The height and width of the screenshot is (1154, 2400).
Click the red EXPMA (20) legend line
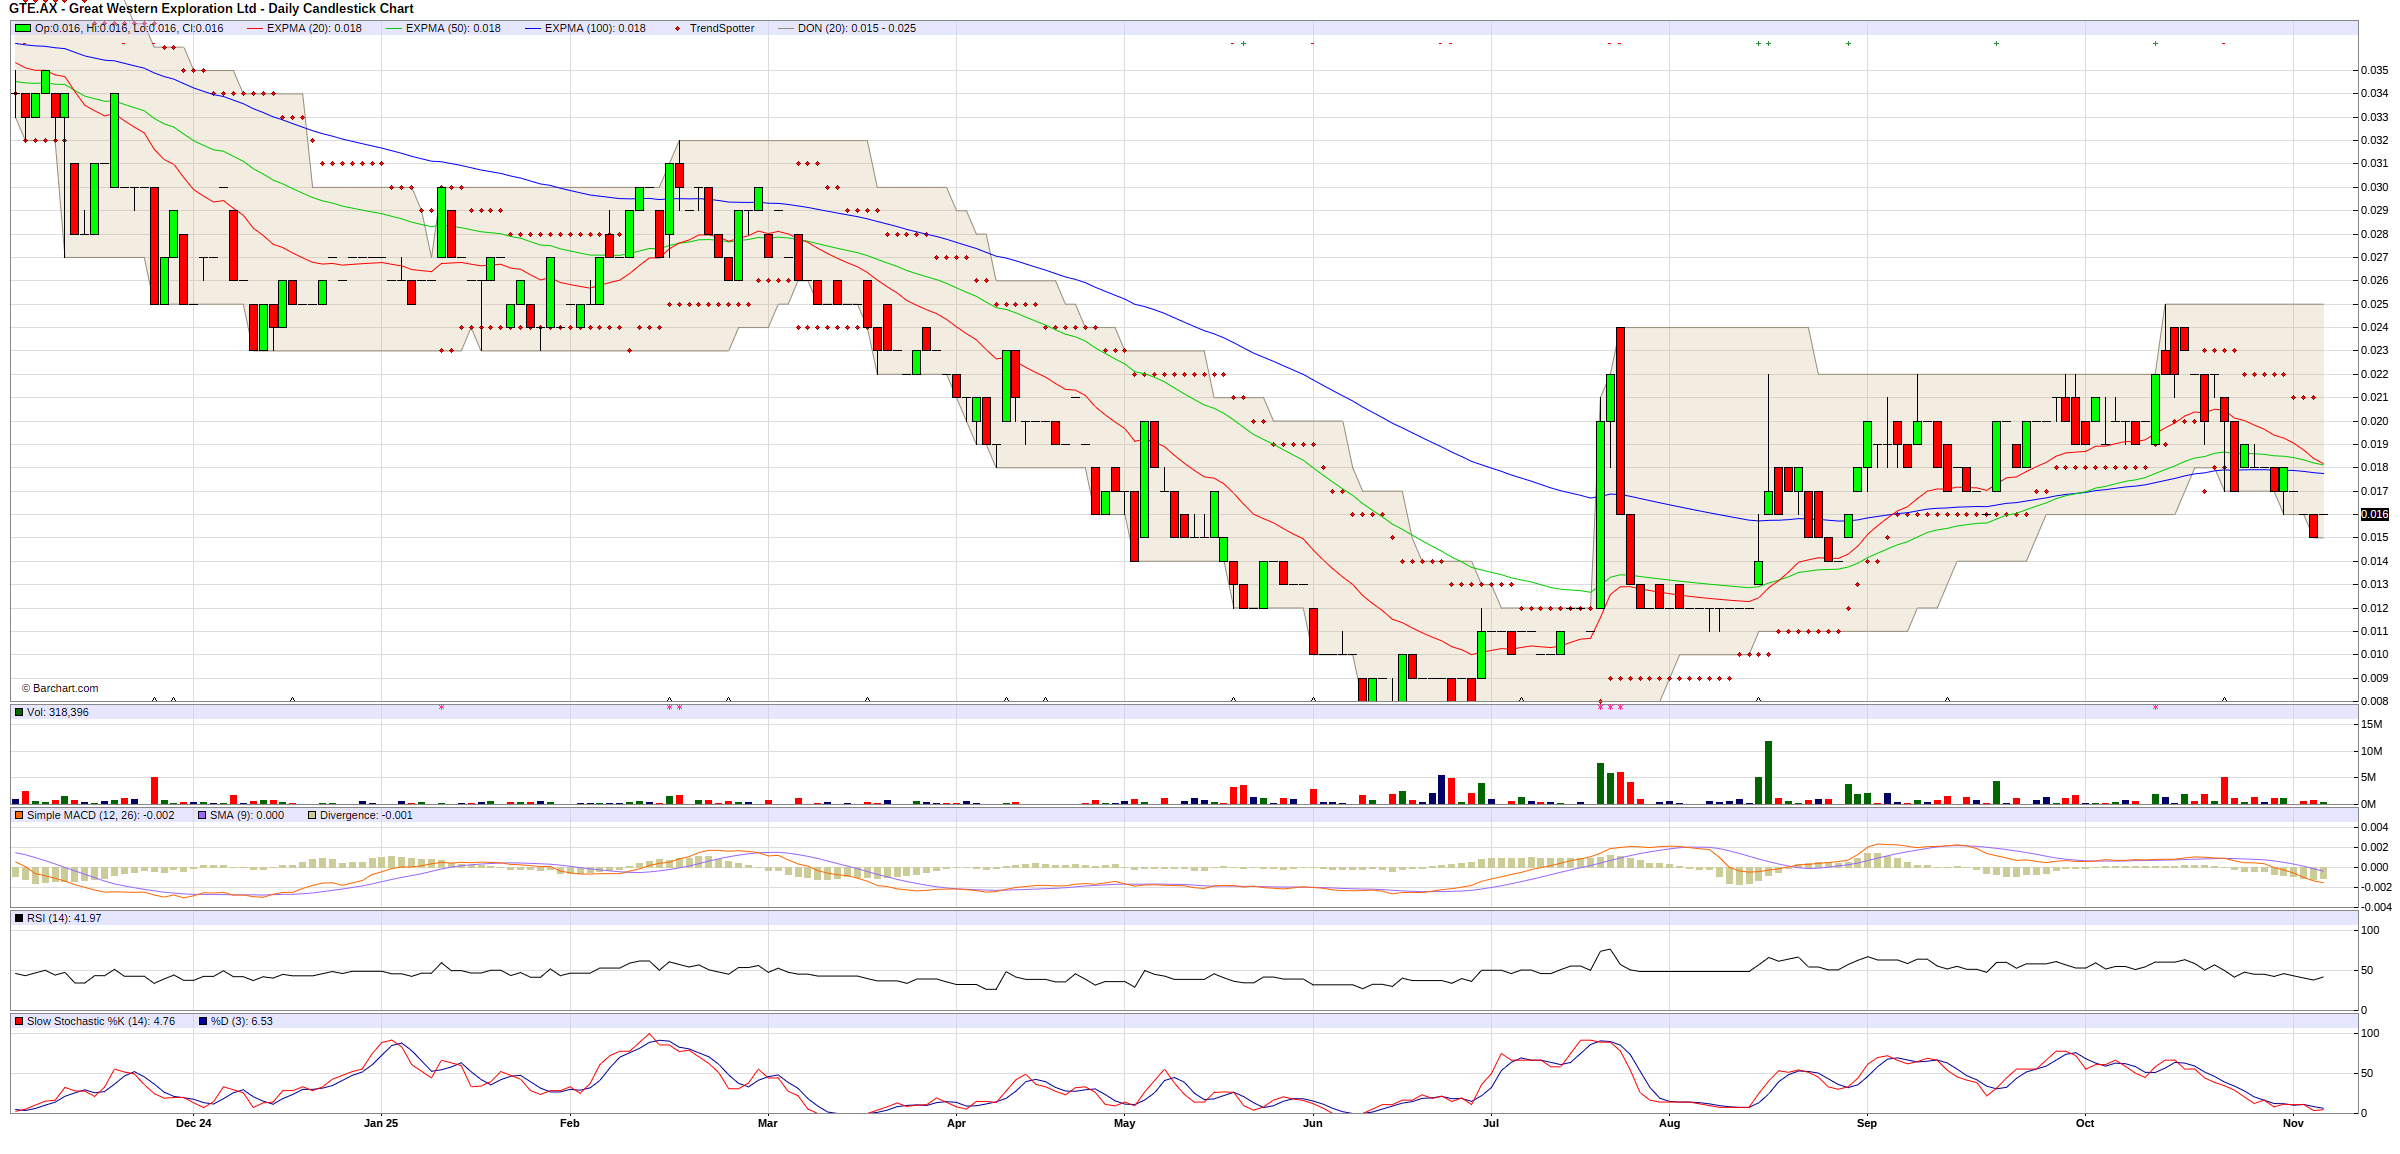[254, 28]
